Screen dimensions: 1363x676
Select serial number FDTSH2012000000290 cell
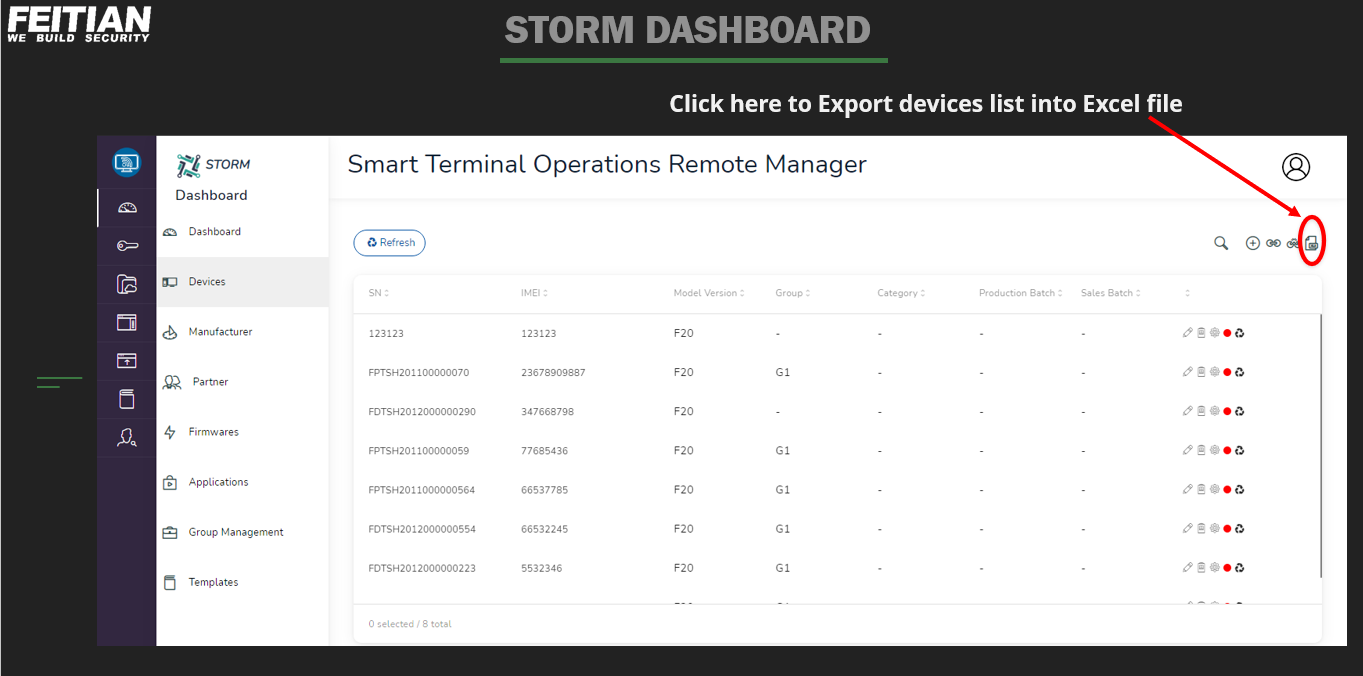(x=422, y=411)
